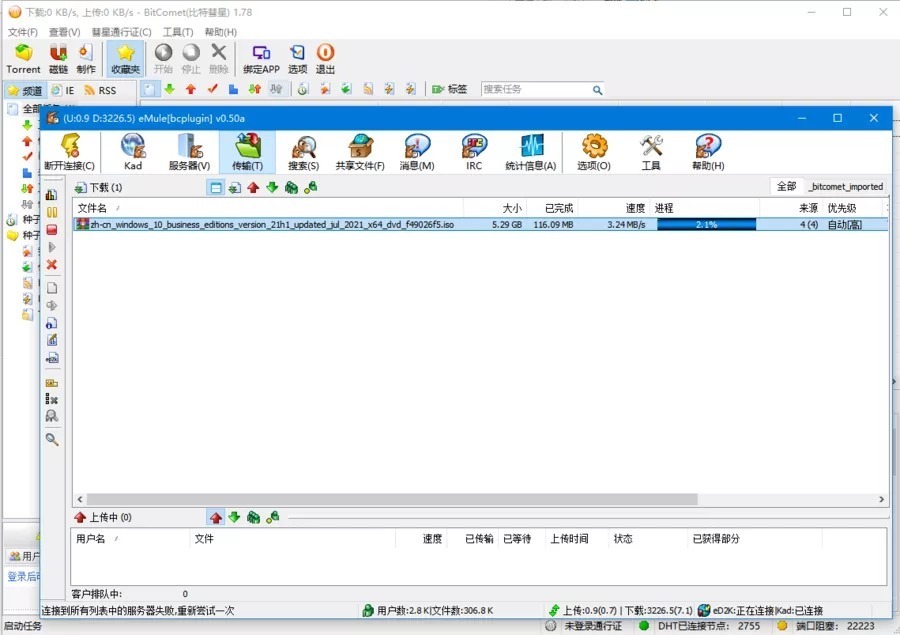Image resolution: width=900 pixels, height=635 pixels.
Task: Toggle the 收藏夹 favorites star button
Action: pyautogui.click(x=125, y=59)
